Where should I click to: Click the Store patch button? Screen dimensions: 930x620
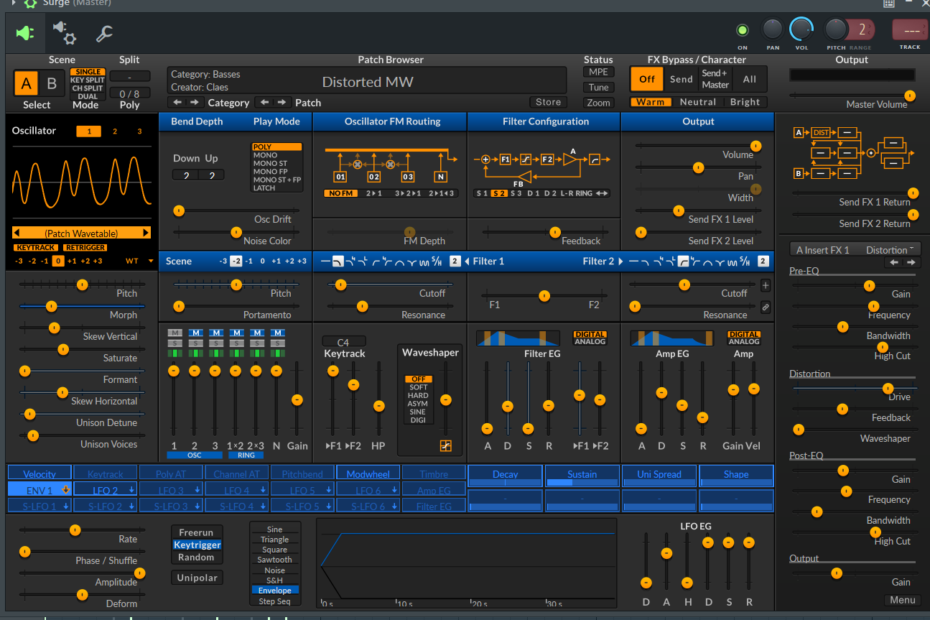click(x=548, y=102)
